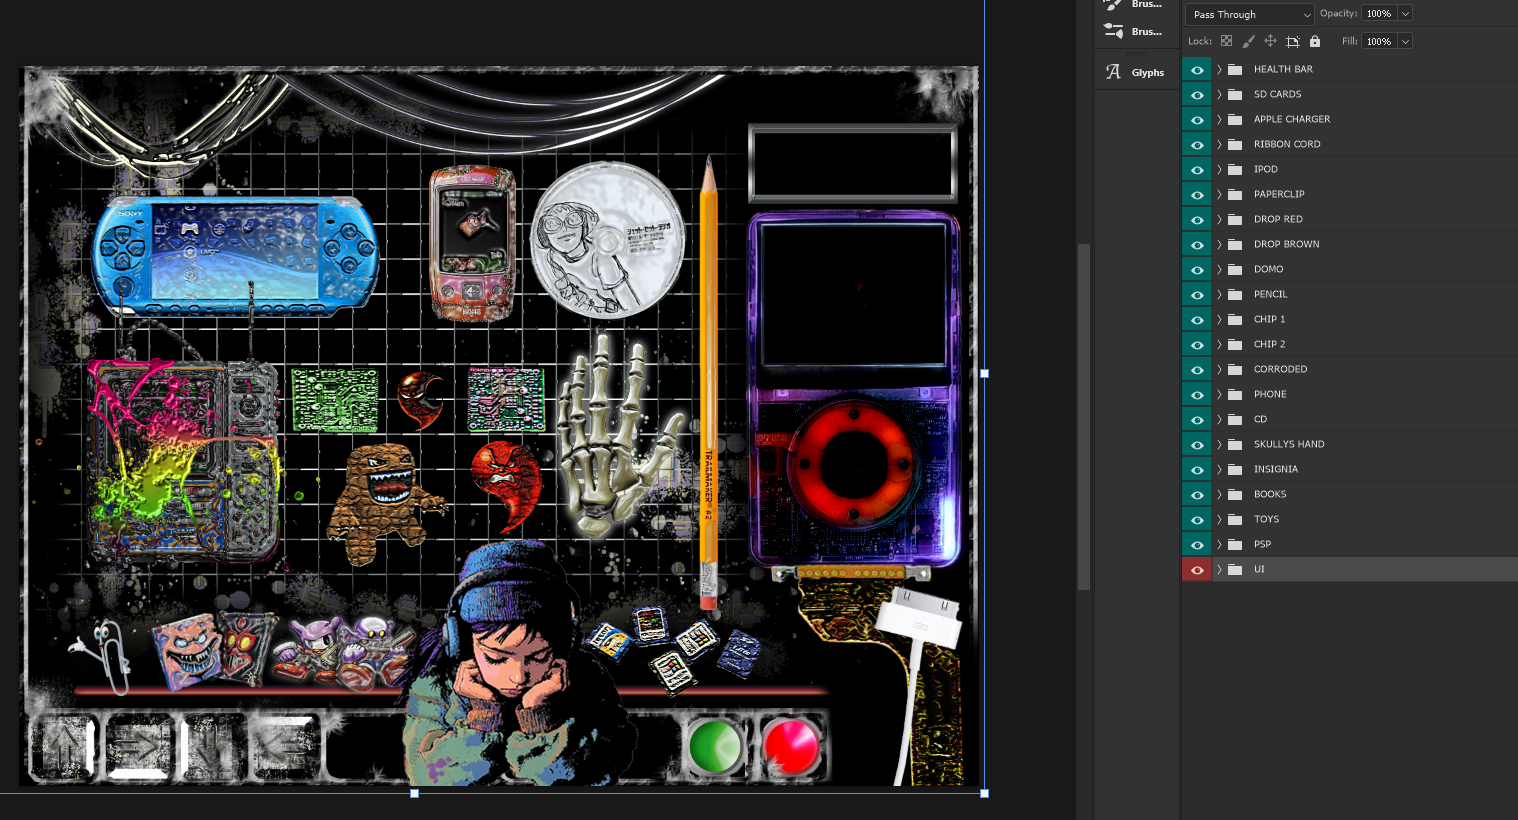Screen dimensions: 1518x820
Task: Click the prevent artboard nesting lock icon
Action: (1292, 41)
